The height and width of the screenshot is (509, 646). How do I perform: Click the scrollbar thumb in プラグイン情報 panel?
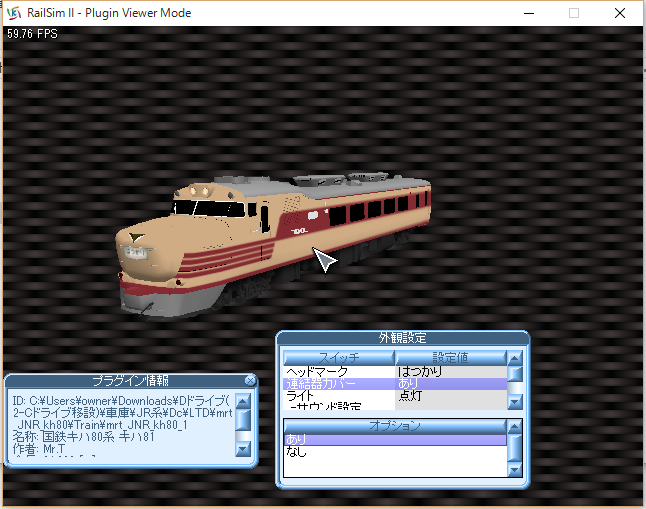click(x=243, y=420)
